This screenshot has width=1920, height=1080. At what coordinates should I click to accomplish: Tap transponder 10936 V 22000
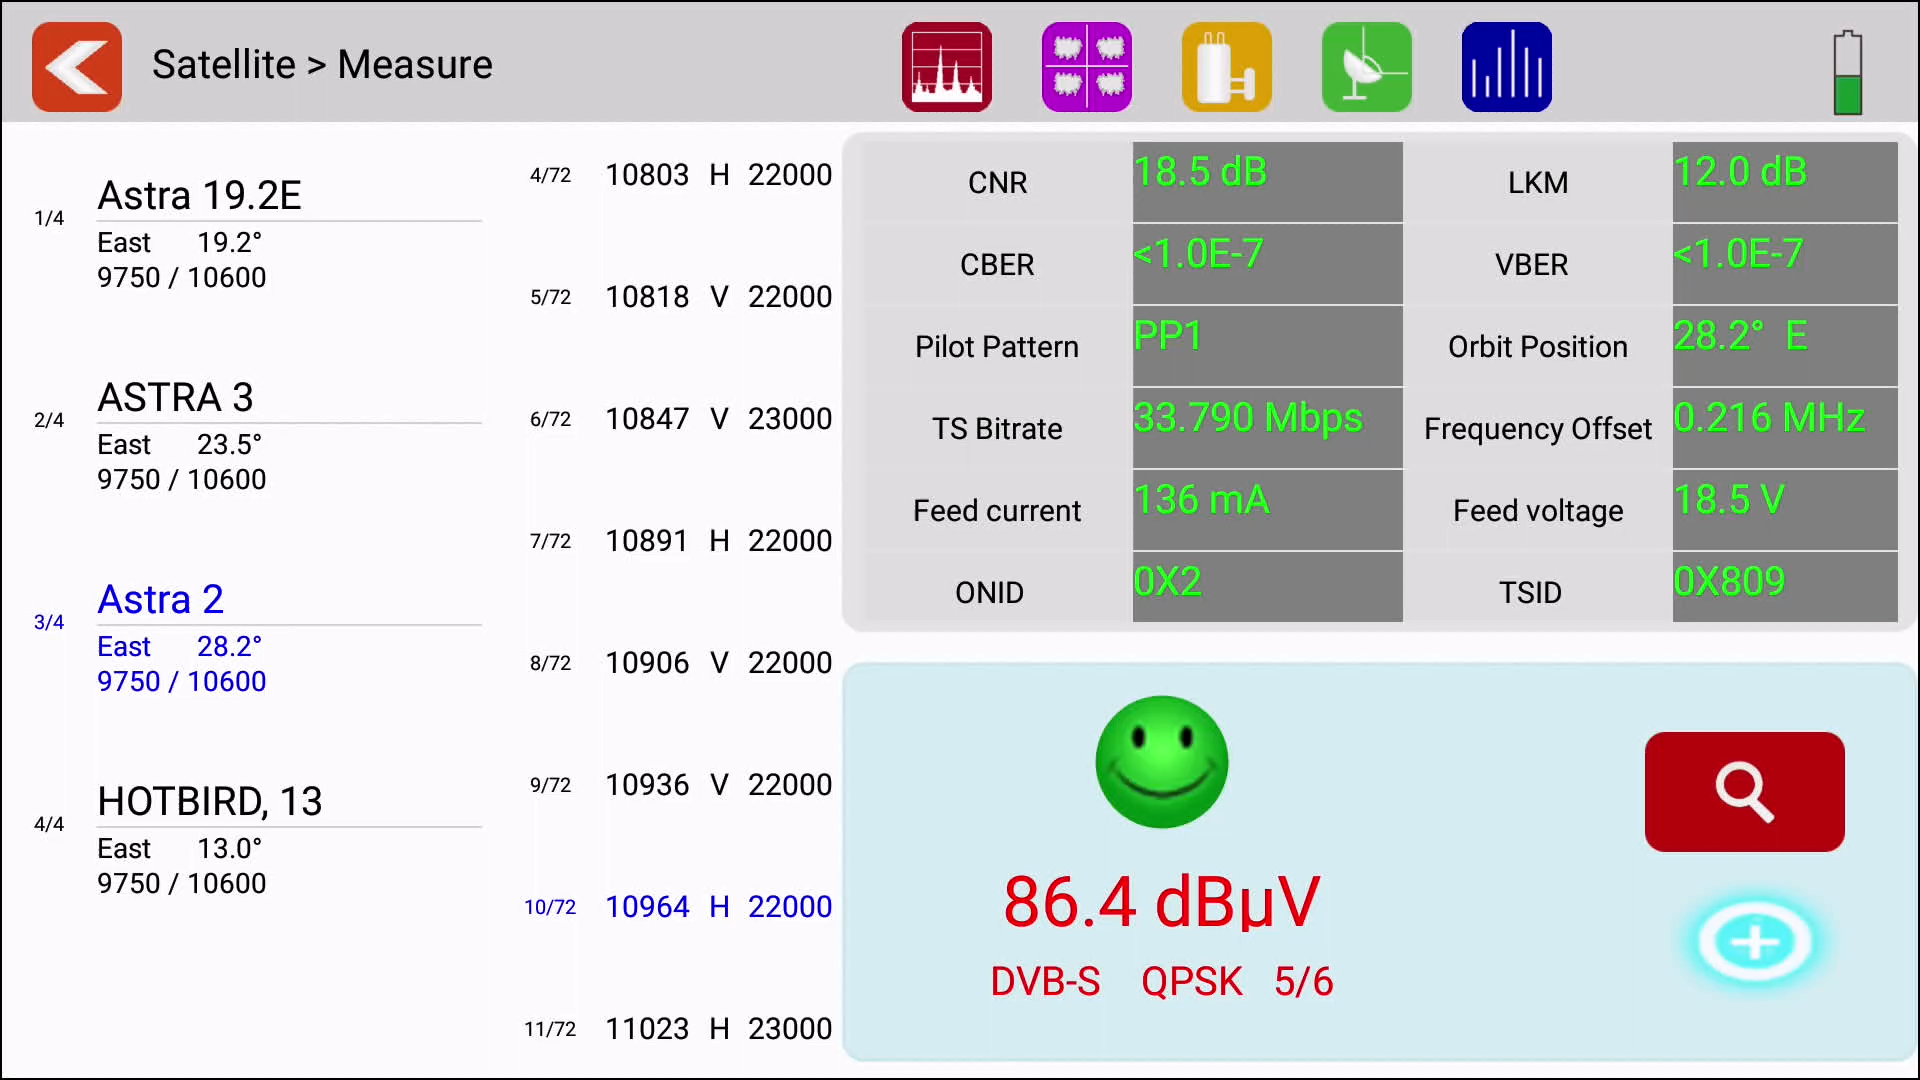point(717,785)
